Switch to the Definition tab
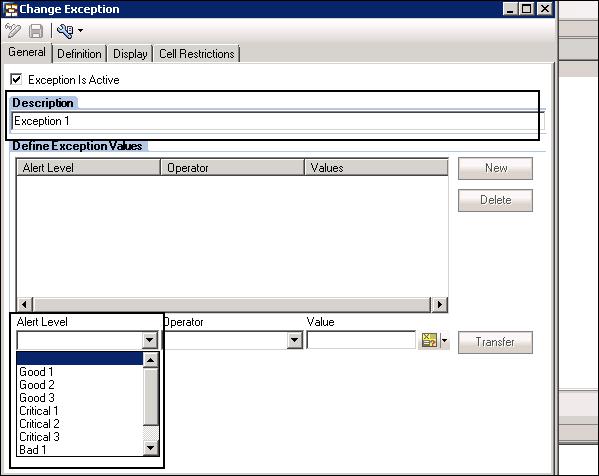The width and height of the screenshot is (599, 476). tap(79, 54)
